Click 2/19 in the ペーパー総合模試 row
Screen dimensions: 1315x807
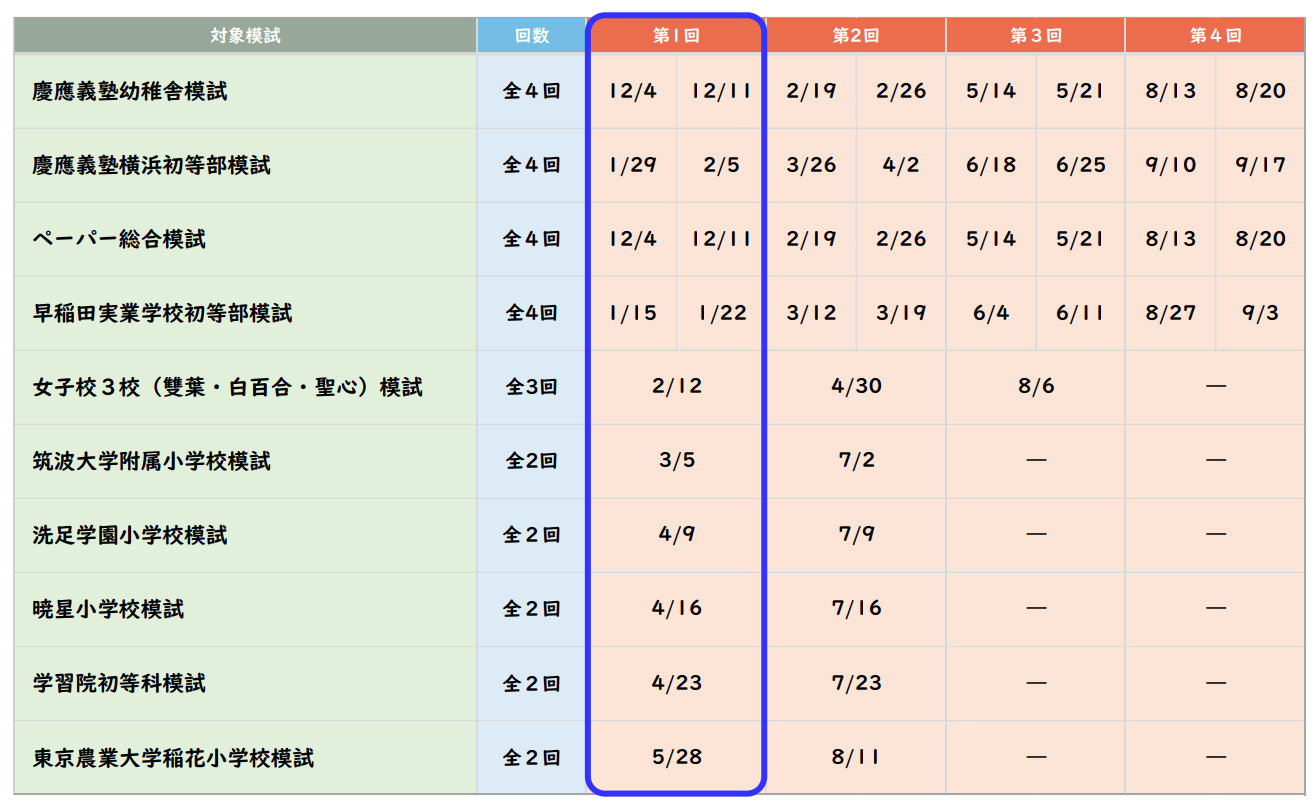[811, 239]
